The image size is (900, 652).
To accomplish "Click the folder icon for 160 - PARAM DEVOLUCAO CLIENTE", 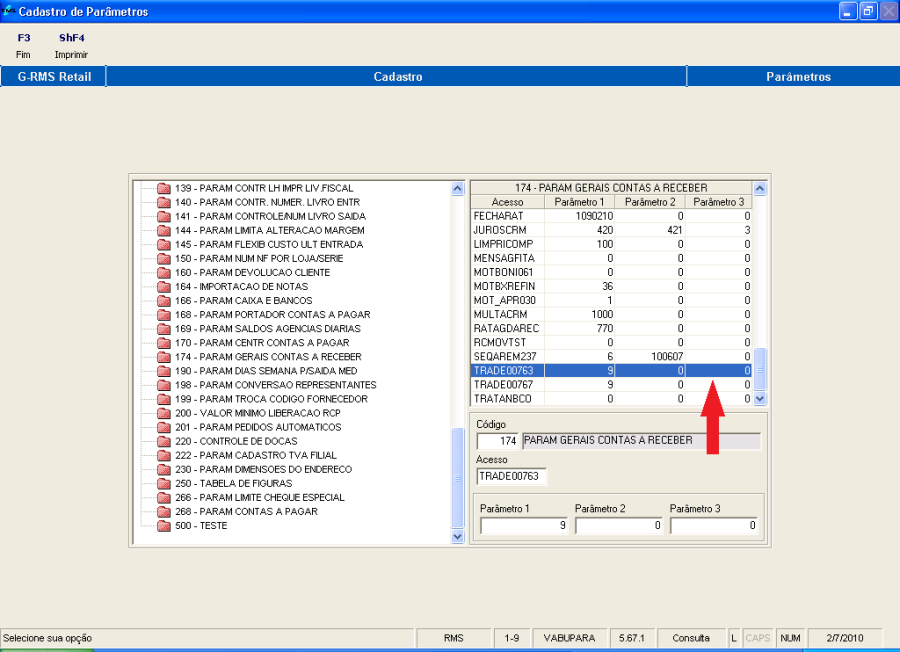I will [164, 273].
